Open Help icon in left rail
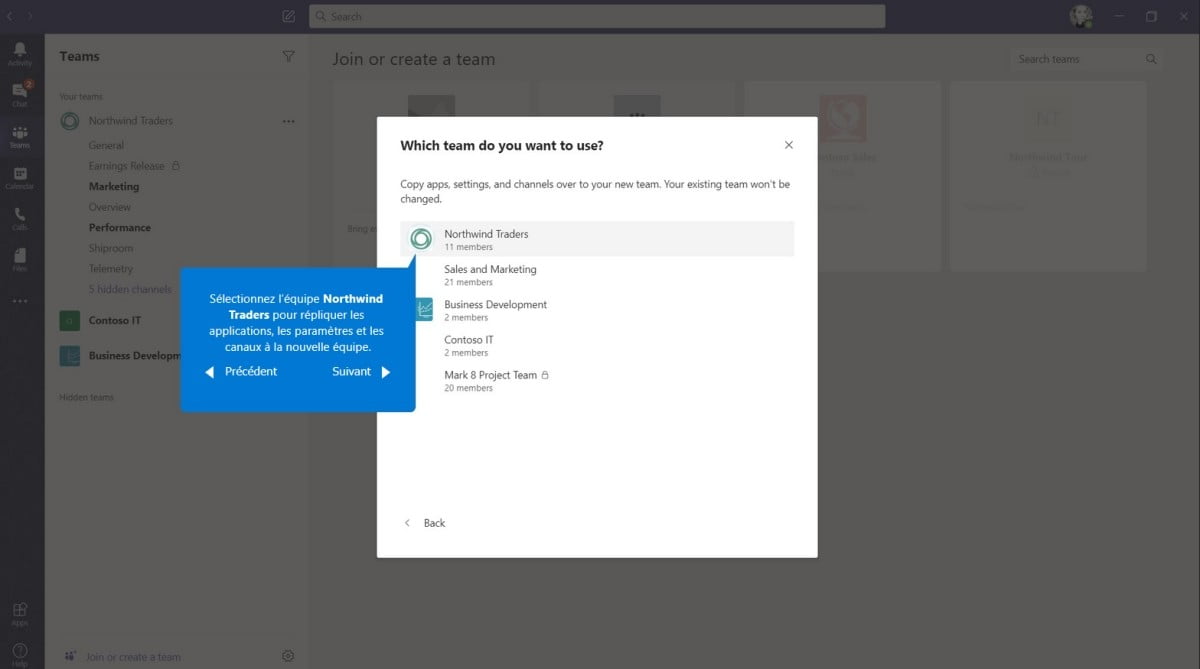The image size is (1200, 669). pyautogui.click(x=20, y=653)
